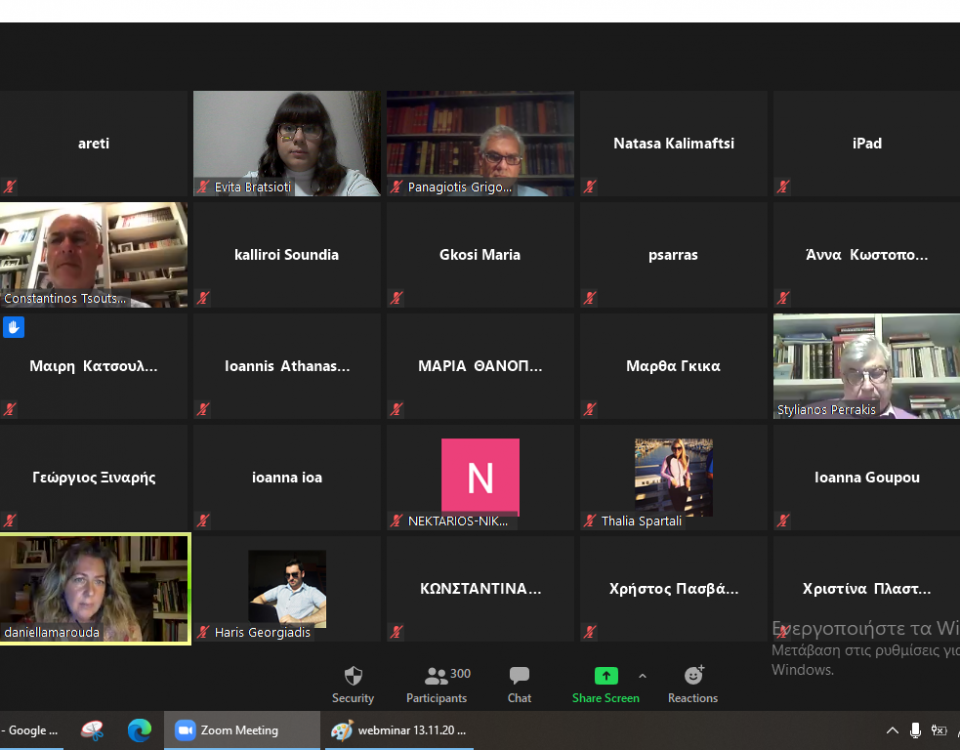Select Panagiotis Grigo video tile
The height and width of the screenshot is (750, 960).
[480, 143]
